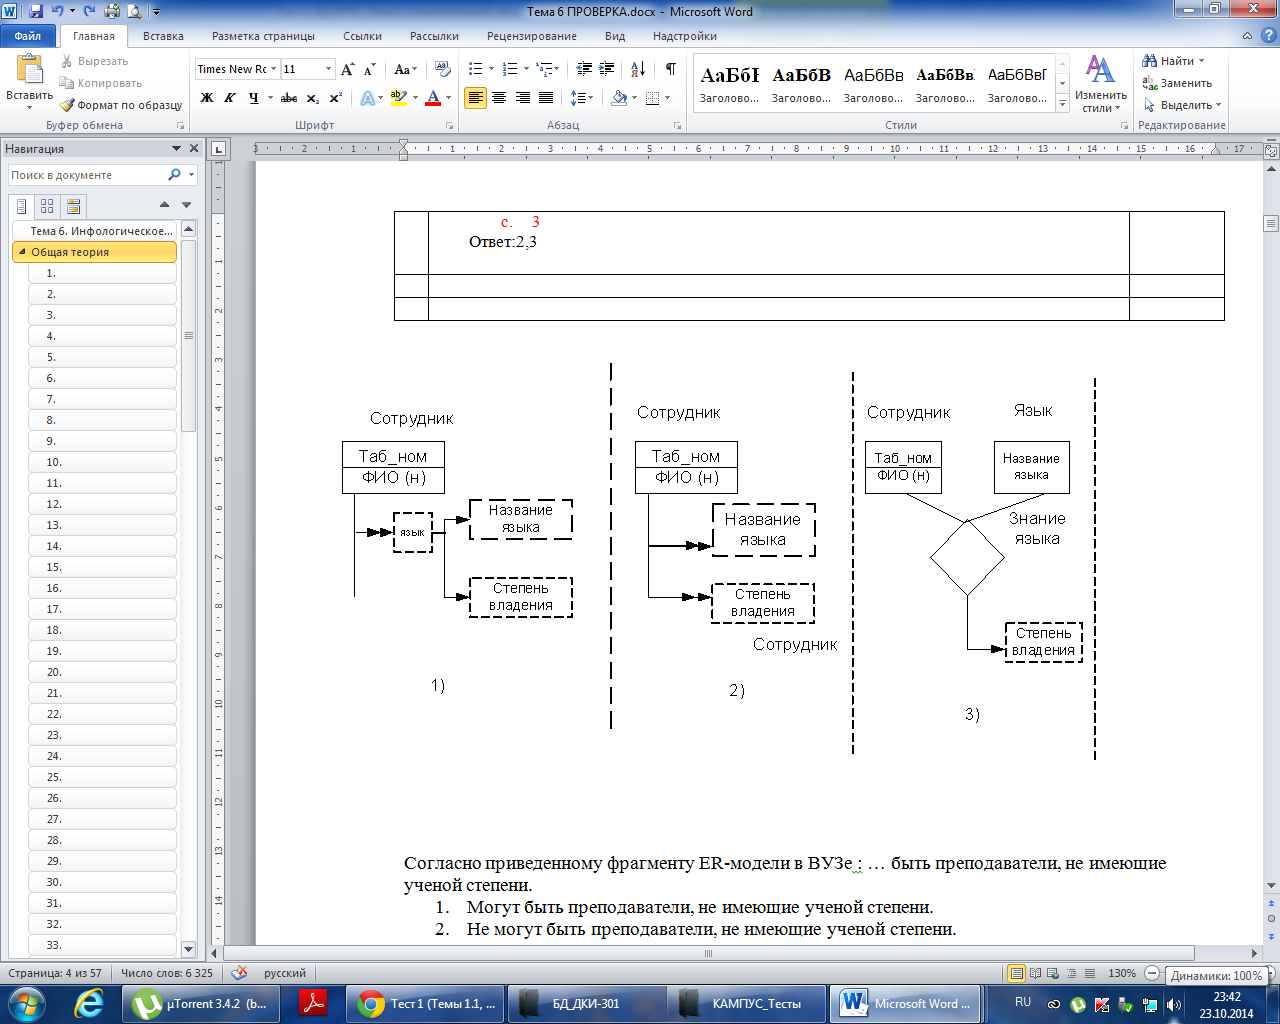Click the Replace (Заменить) icon
1280x1024 pixels.
1151,83
